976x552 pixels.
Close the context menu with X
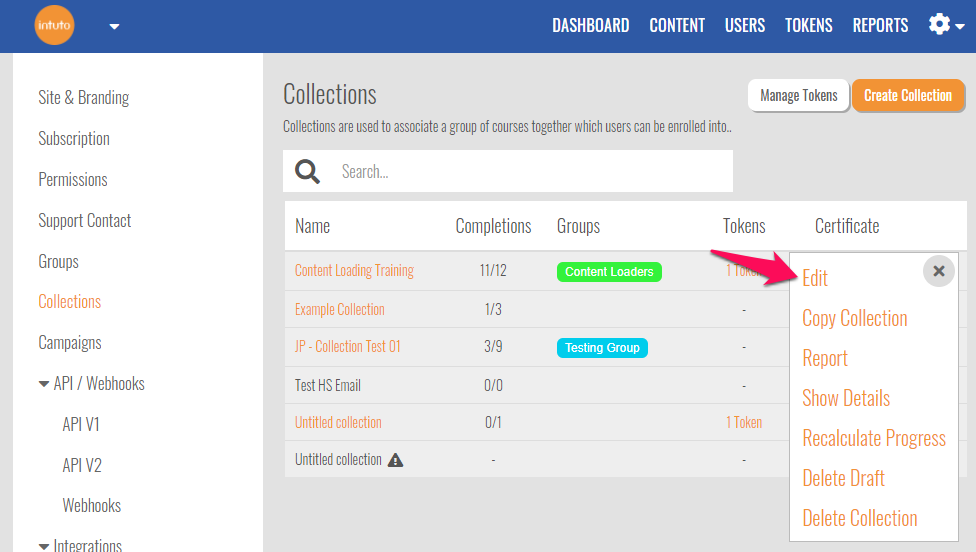[x=938, y=270]
